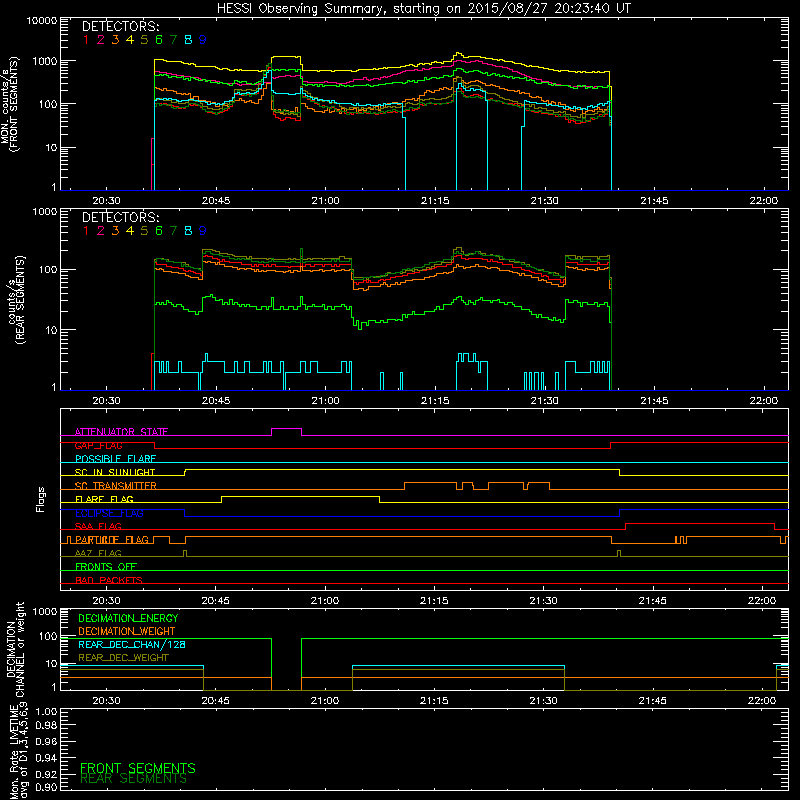Viewport: 800px width, 800px height.
Task: Click the REAR_DEC_WEIGHT legend entry
Action: 123,658
